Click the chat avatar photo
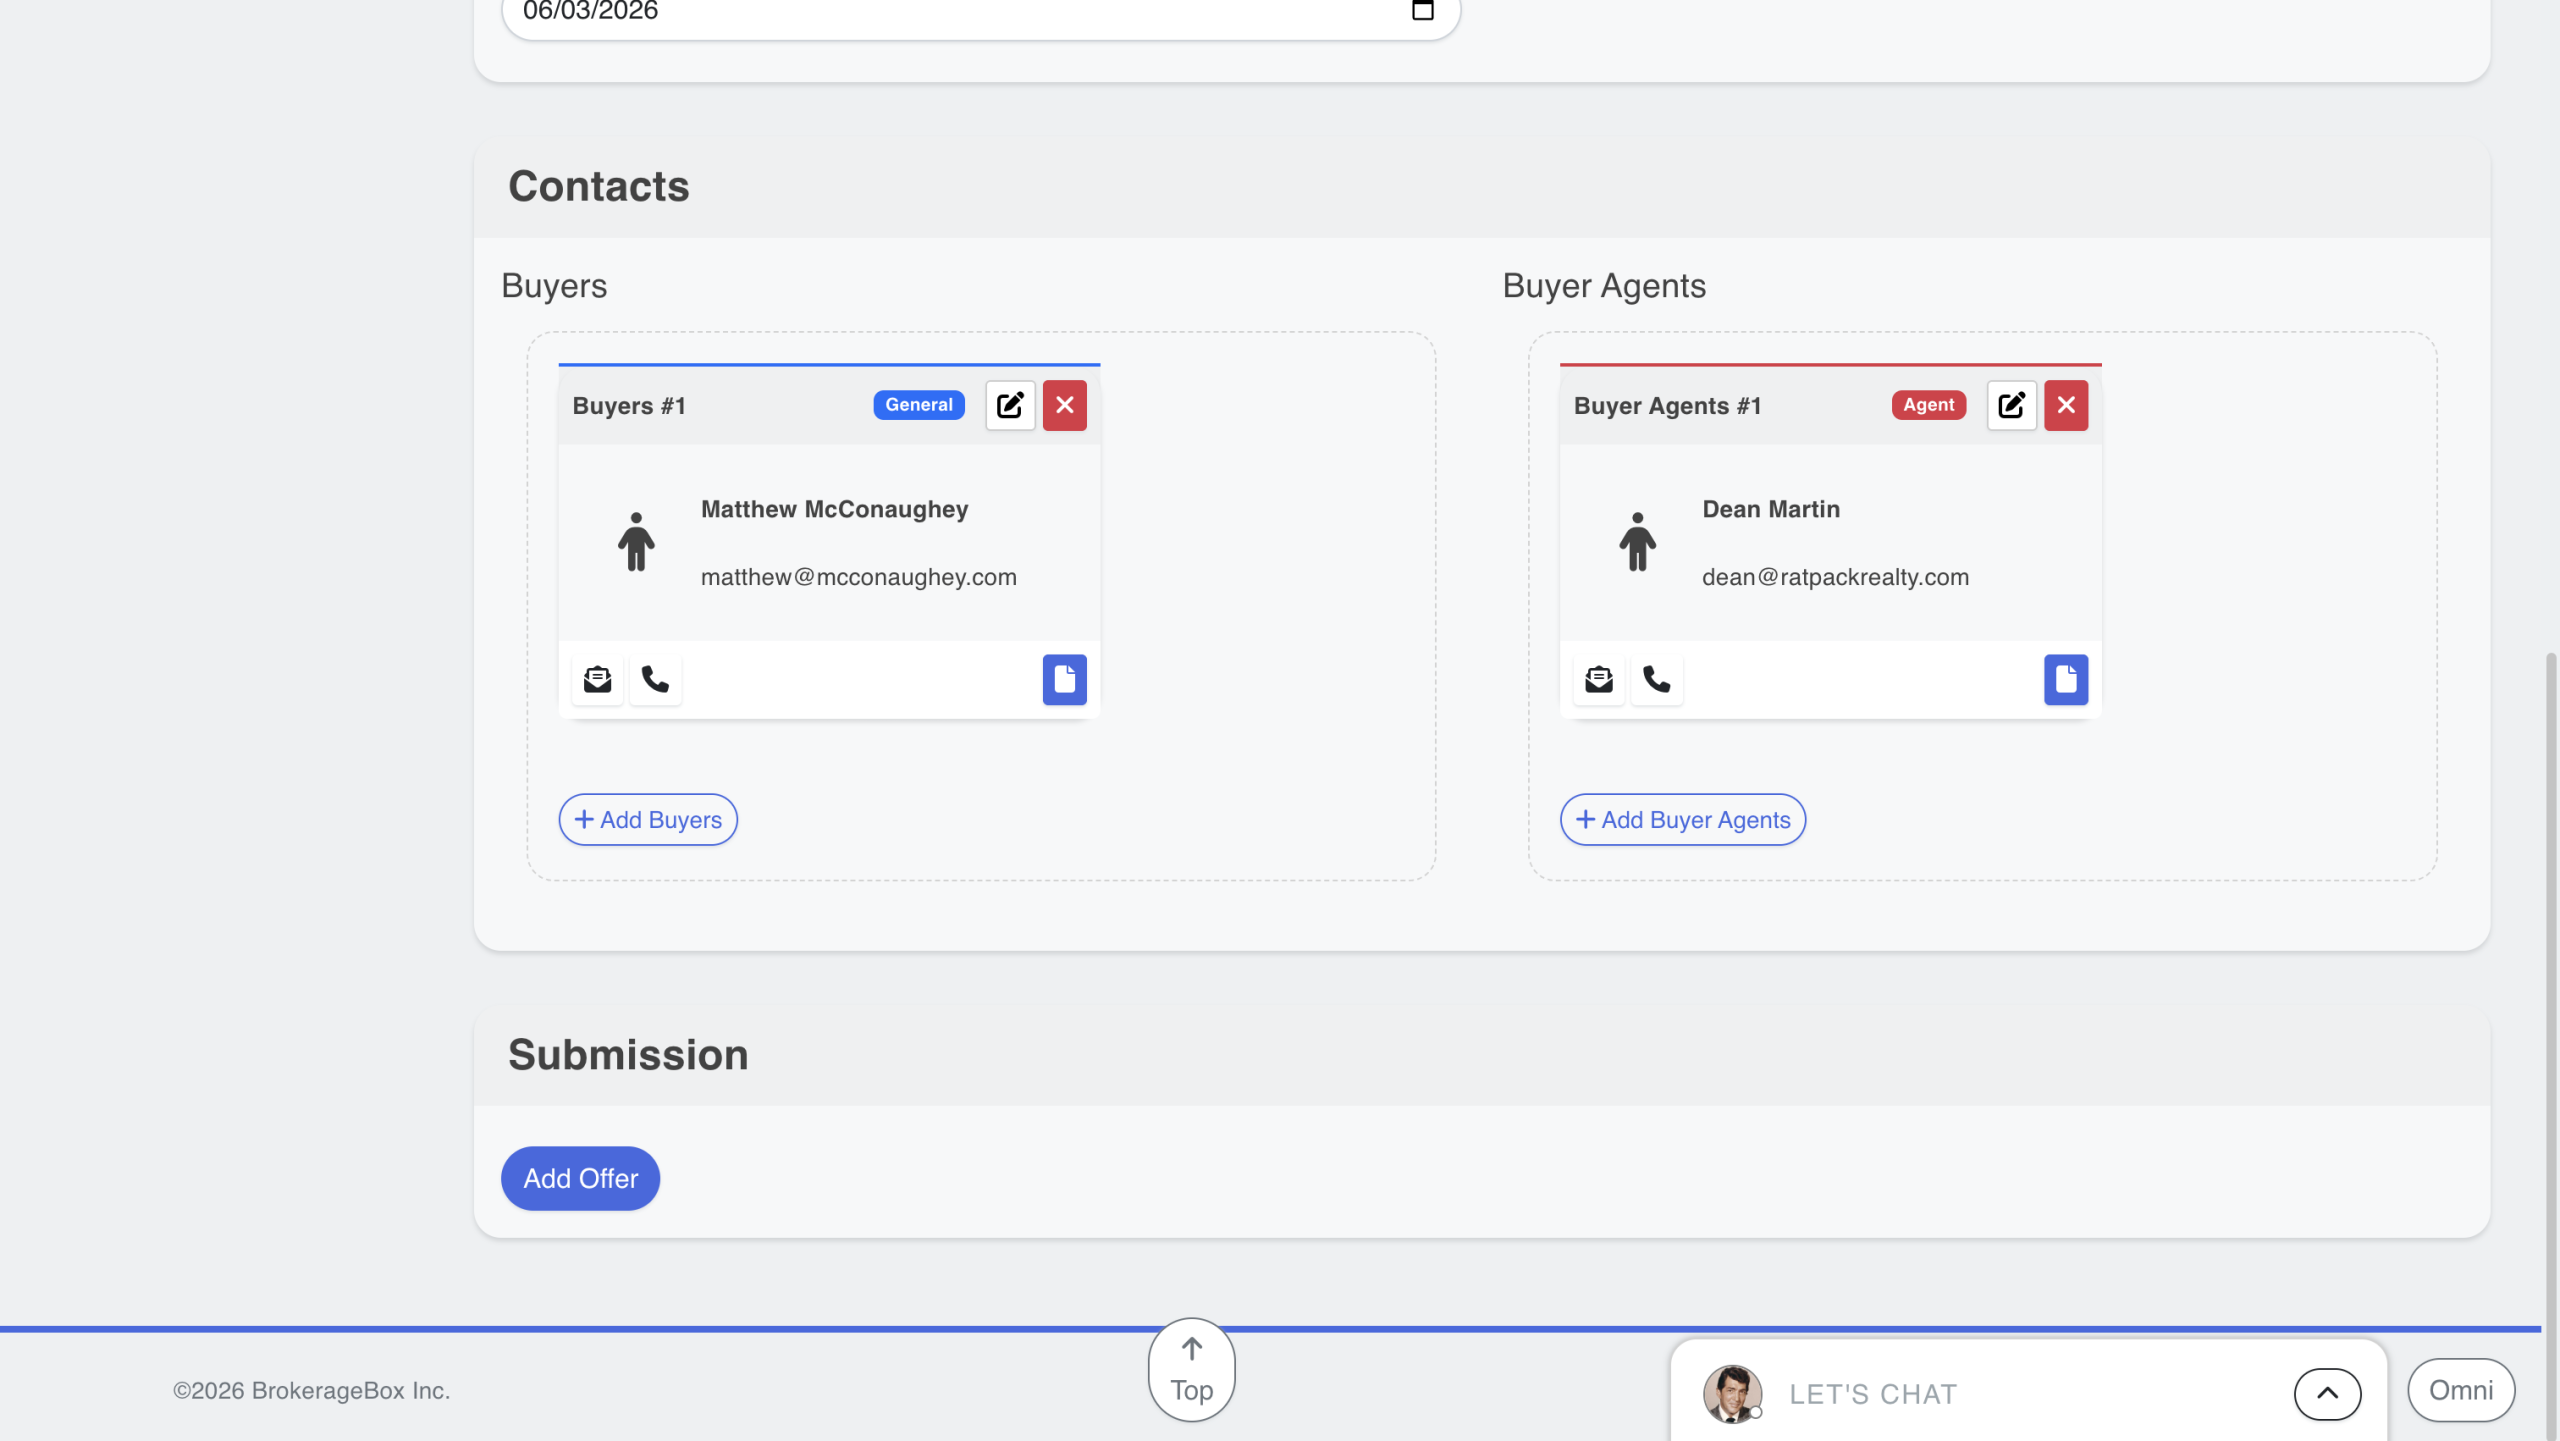Image resolution: width=2560 pixels, height=1441 pixels. pos(1733,1394)
